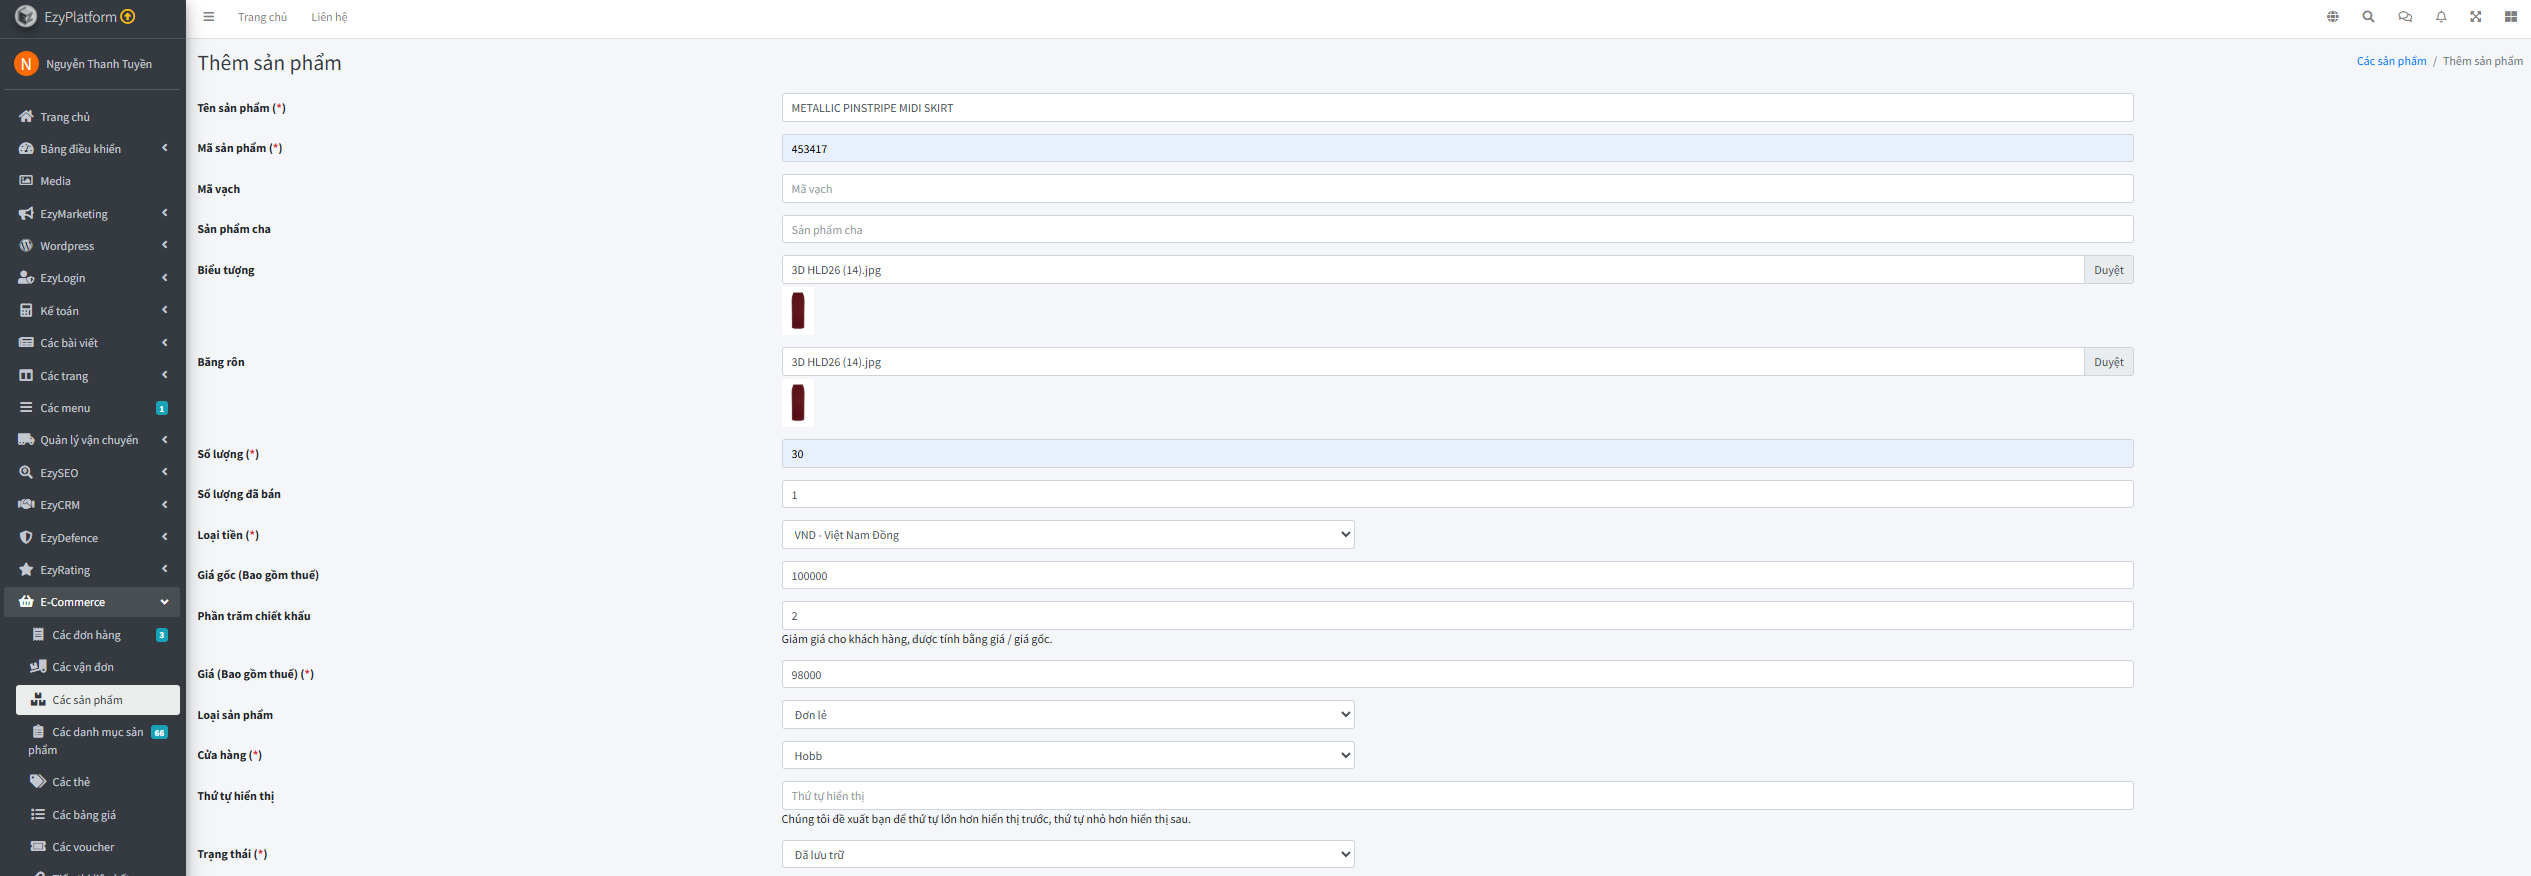Follow the Các sản phẩm breadcrumb link

(2391, 61)
